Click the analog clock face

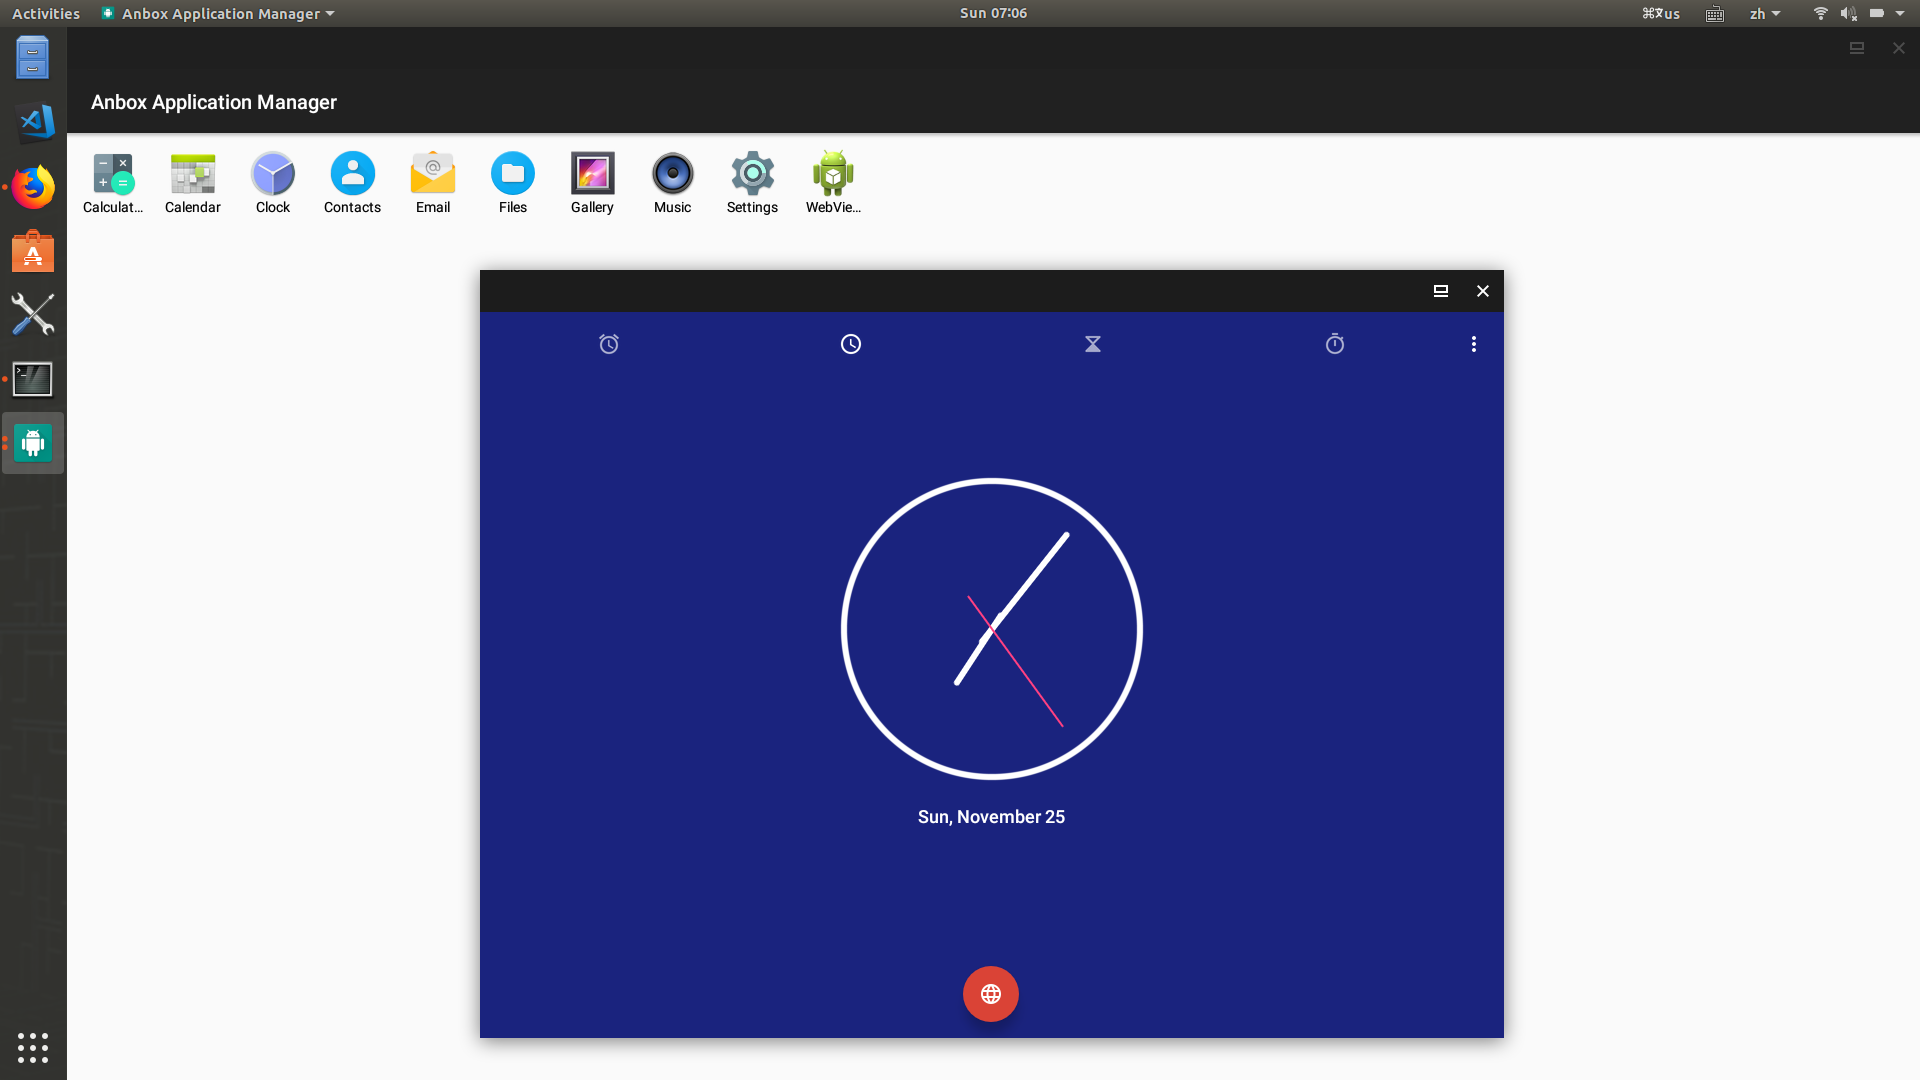pos(992,629)
